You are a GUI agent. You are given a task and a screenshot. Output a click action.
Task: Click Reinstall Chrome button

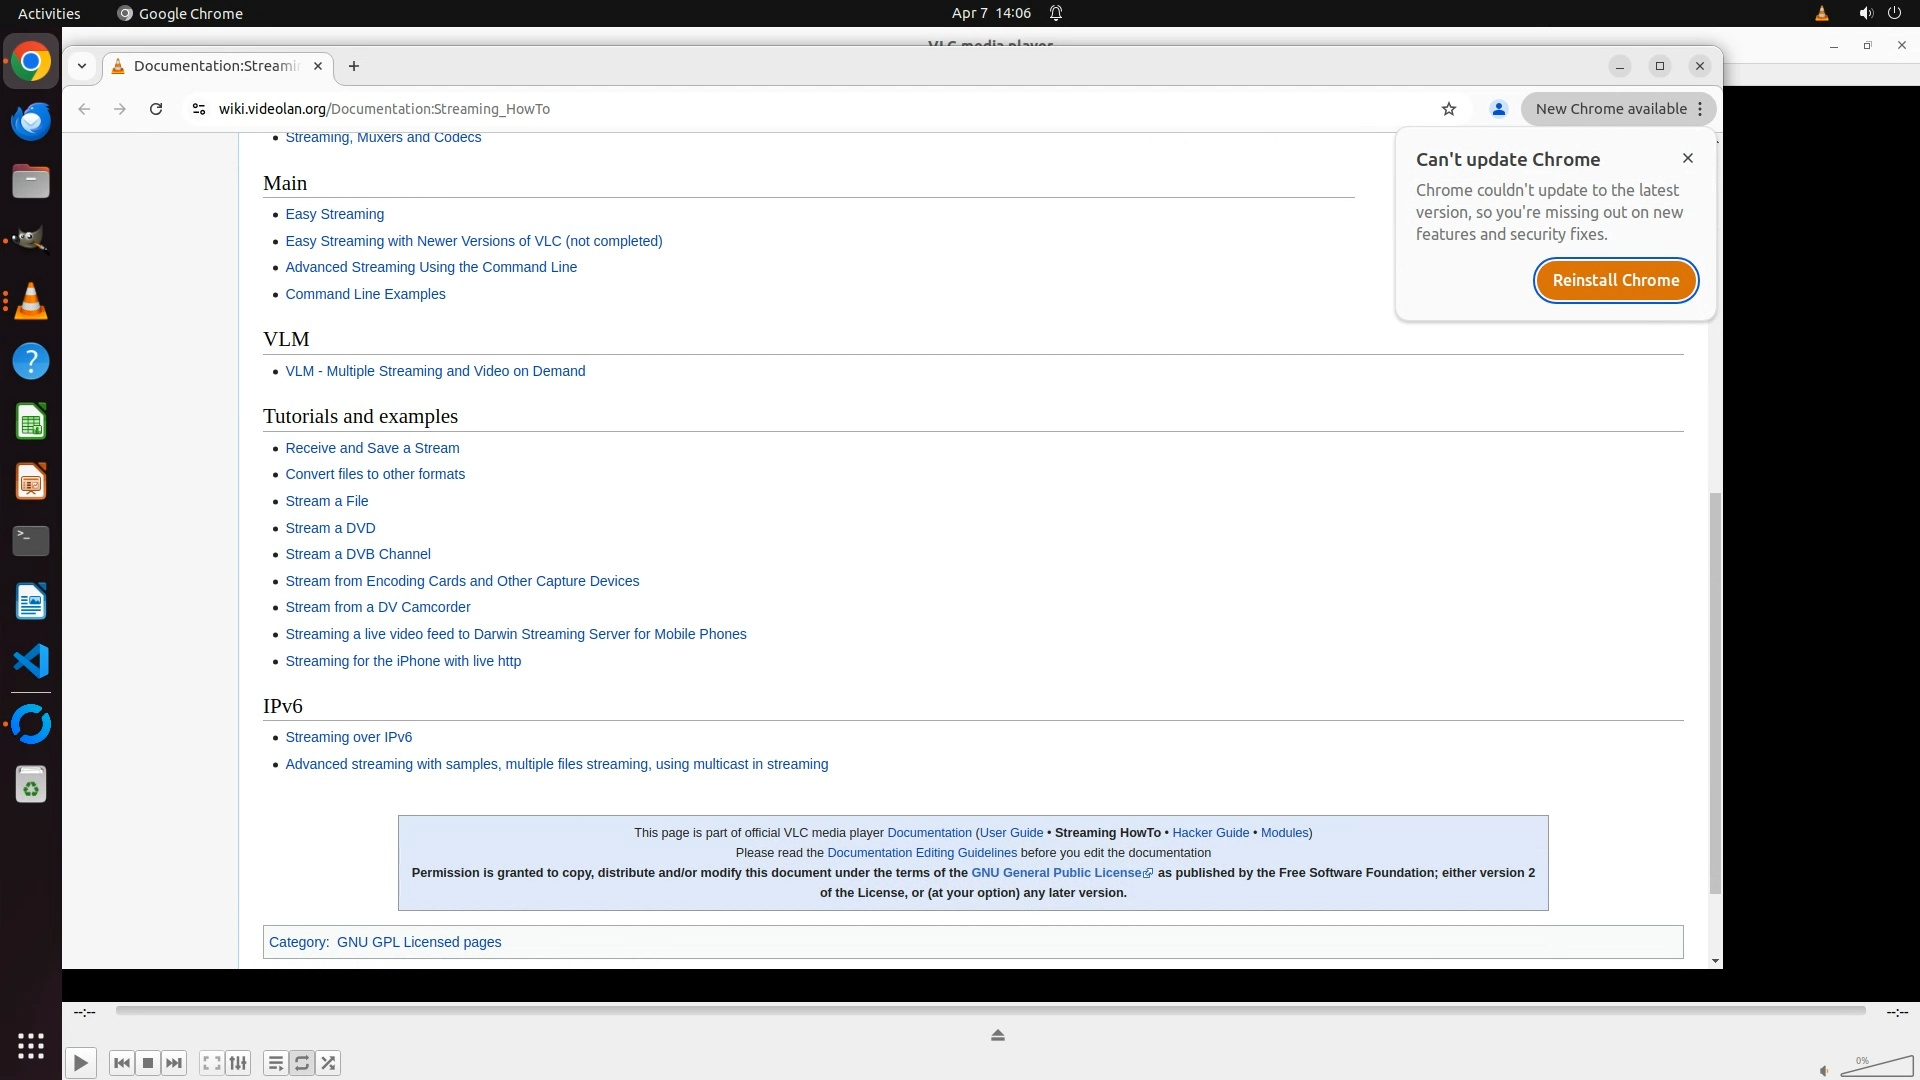point(1615,280)
